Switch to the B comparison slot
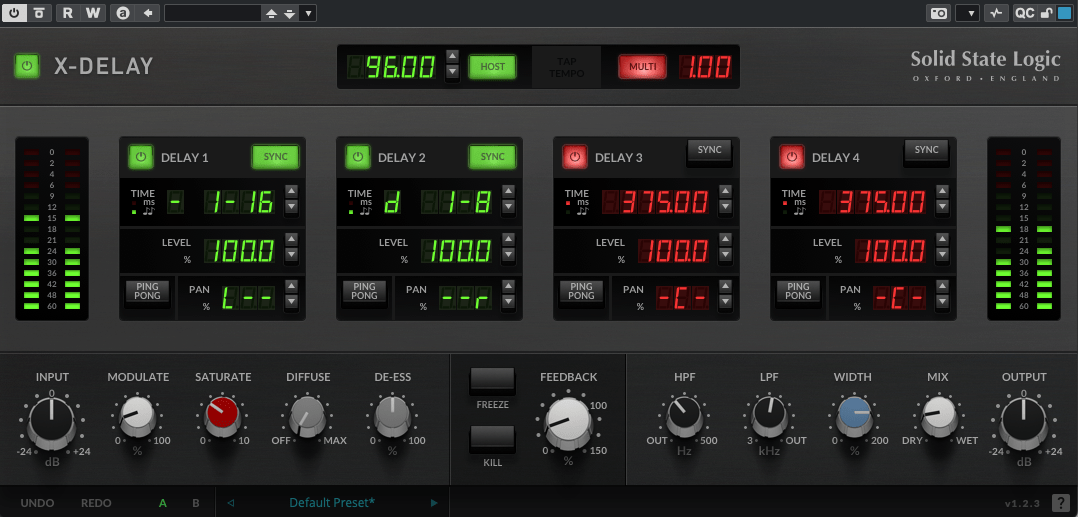Screen dimensions: 1078x517 pos(196,502)
